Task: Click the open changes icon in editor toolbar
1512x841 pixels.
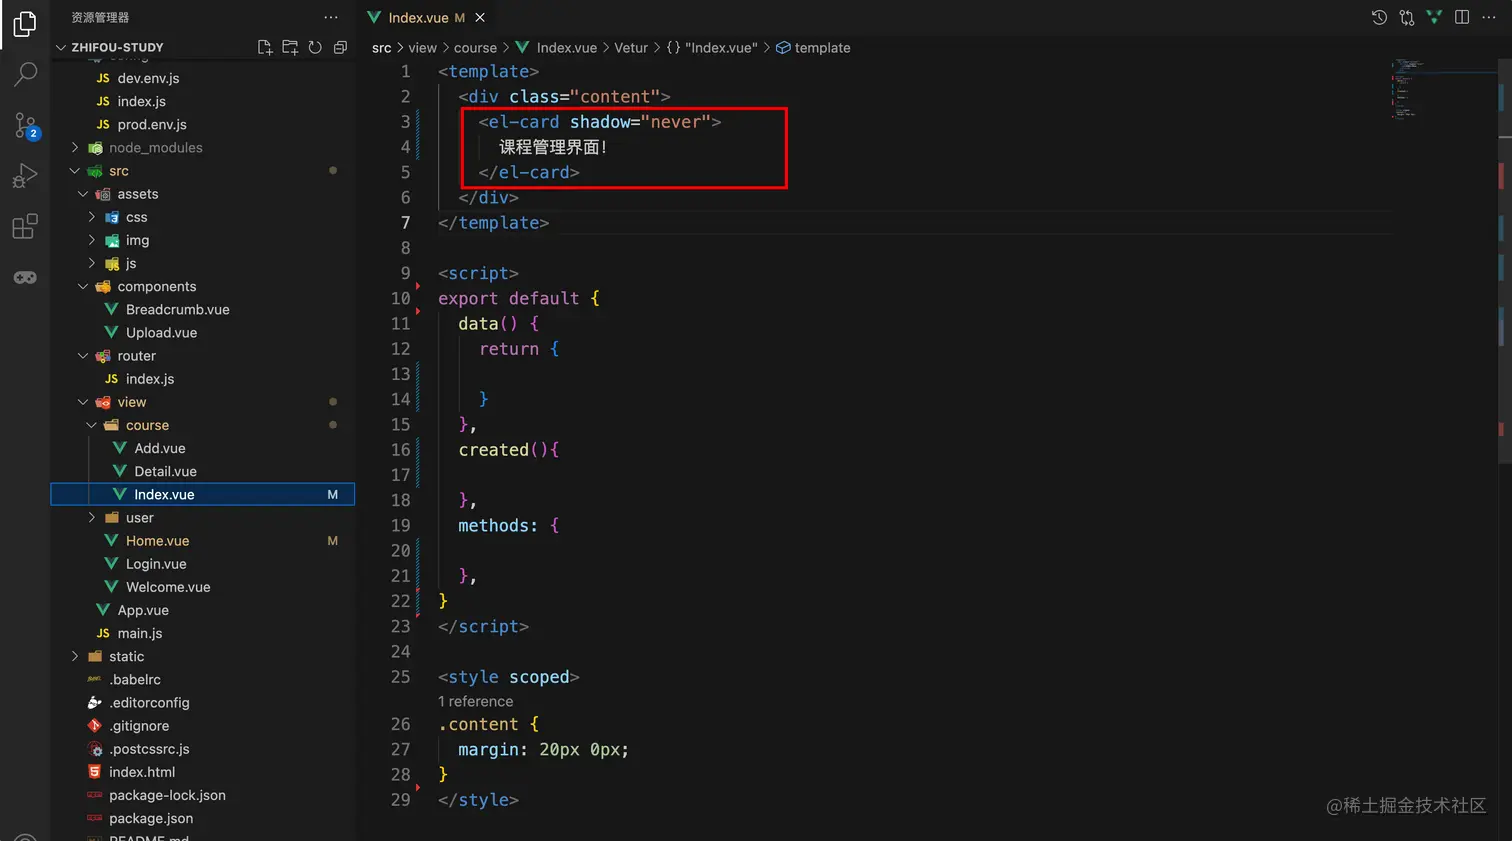Action: tap(1407, 17)
